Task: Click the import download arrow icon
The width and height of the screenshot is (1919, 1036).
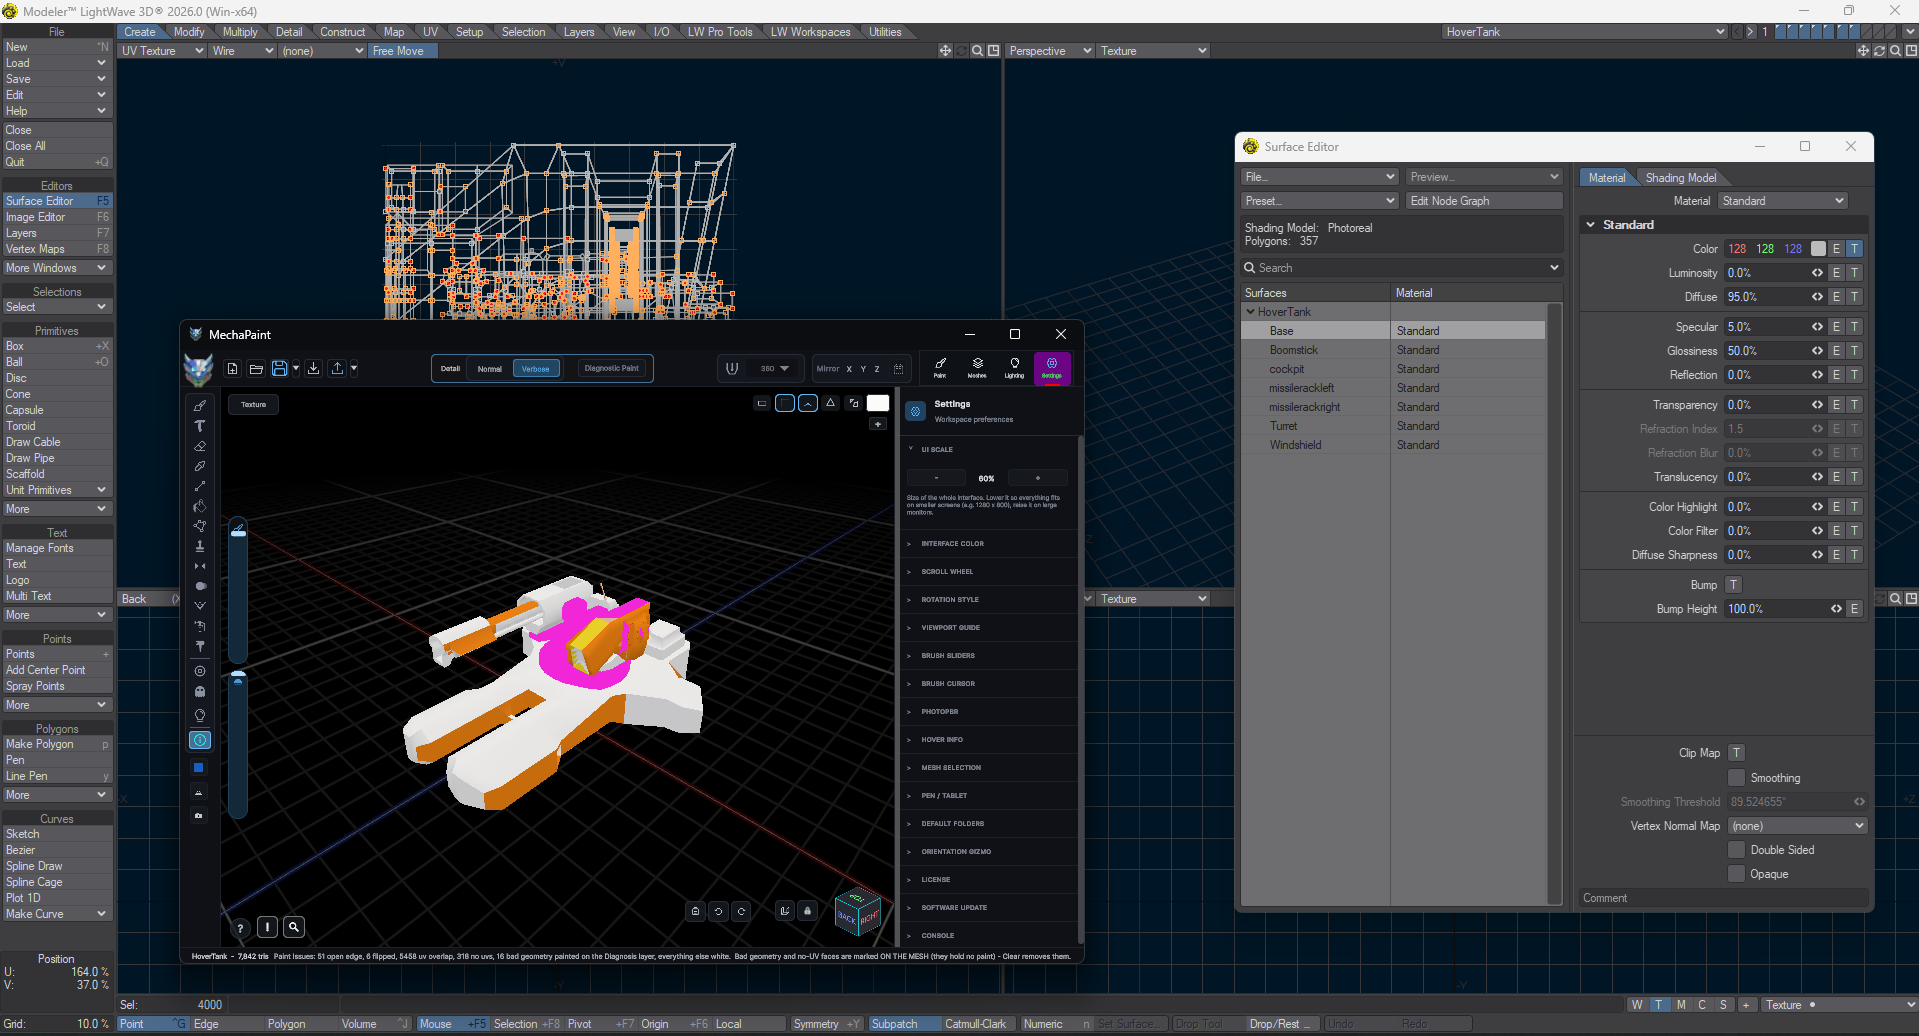Action: tap(314, 368)
